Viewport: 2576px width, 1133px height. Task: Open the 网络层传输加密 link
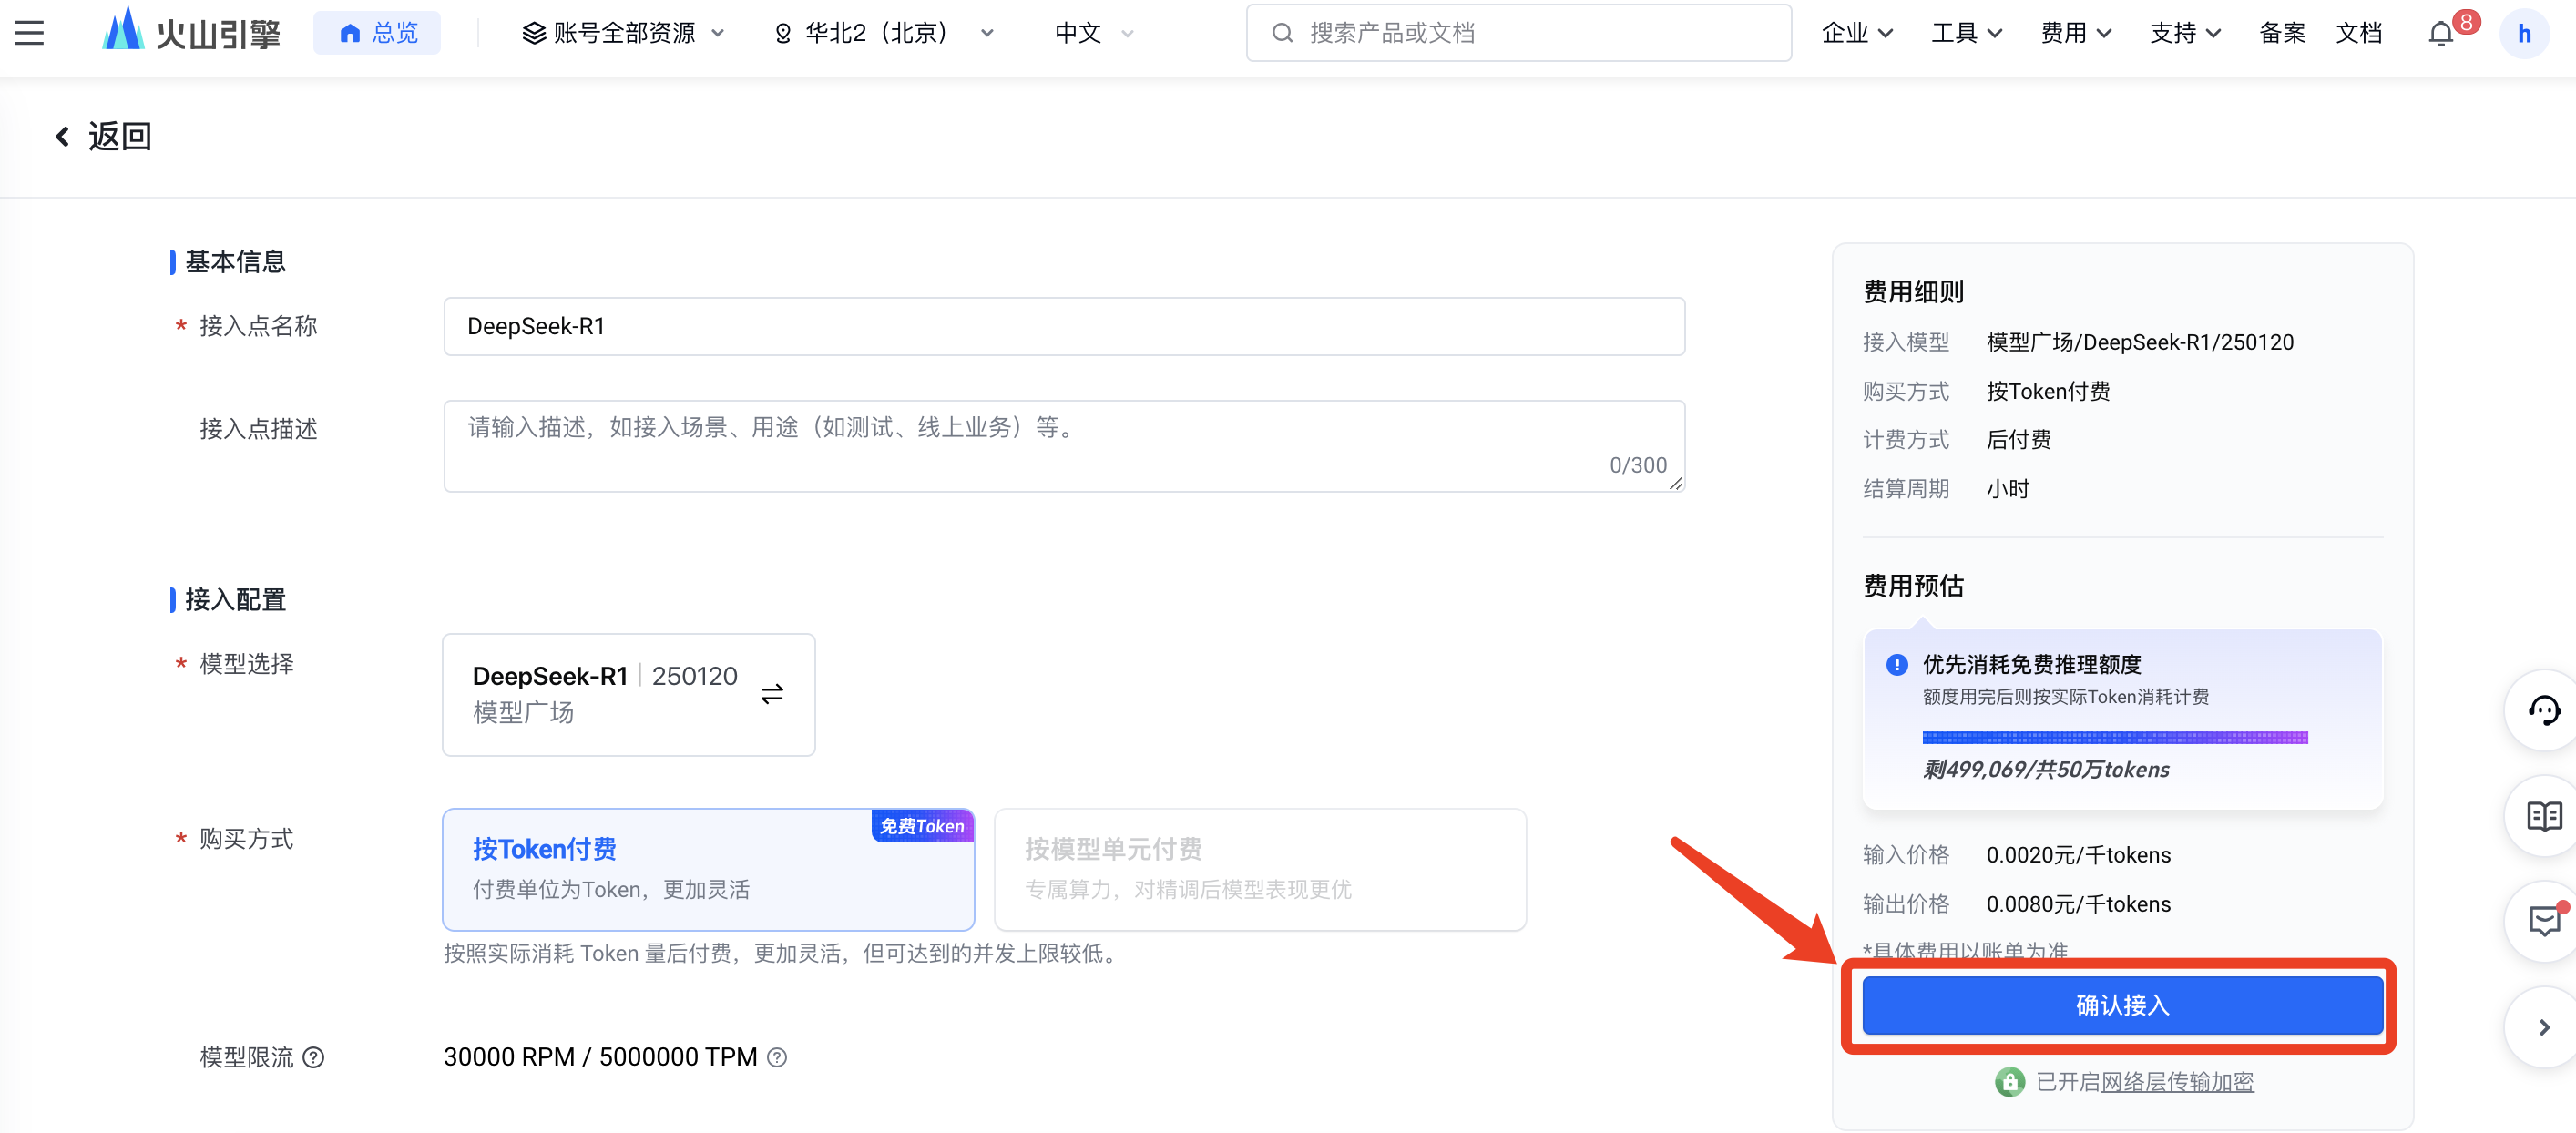click(x=2177, y=1082)
